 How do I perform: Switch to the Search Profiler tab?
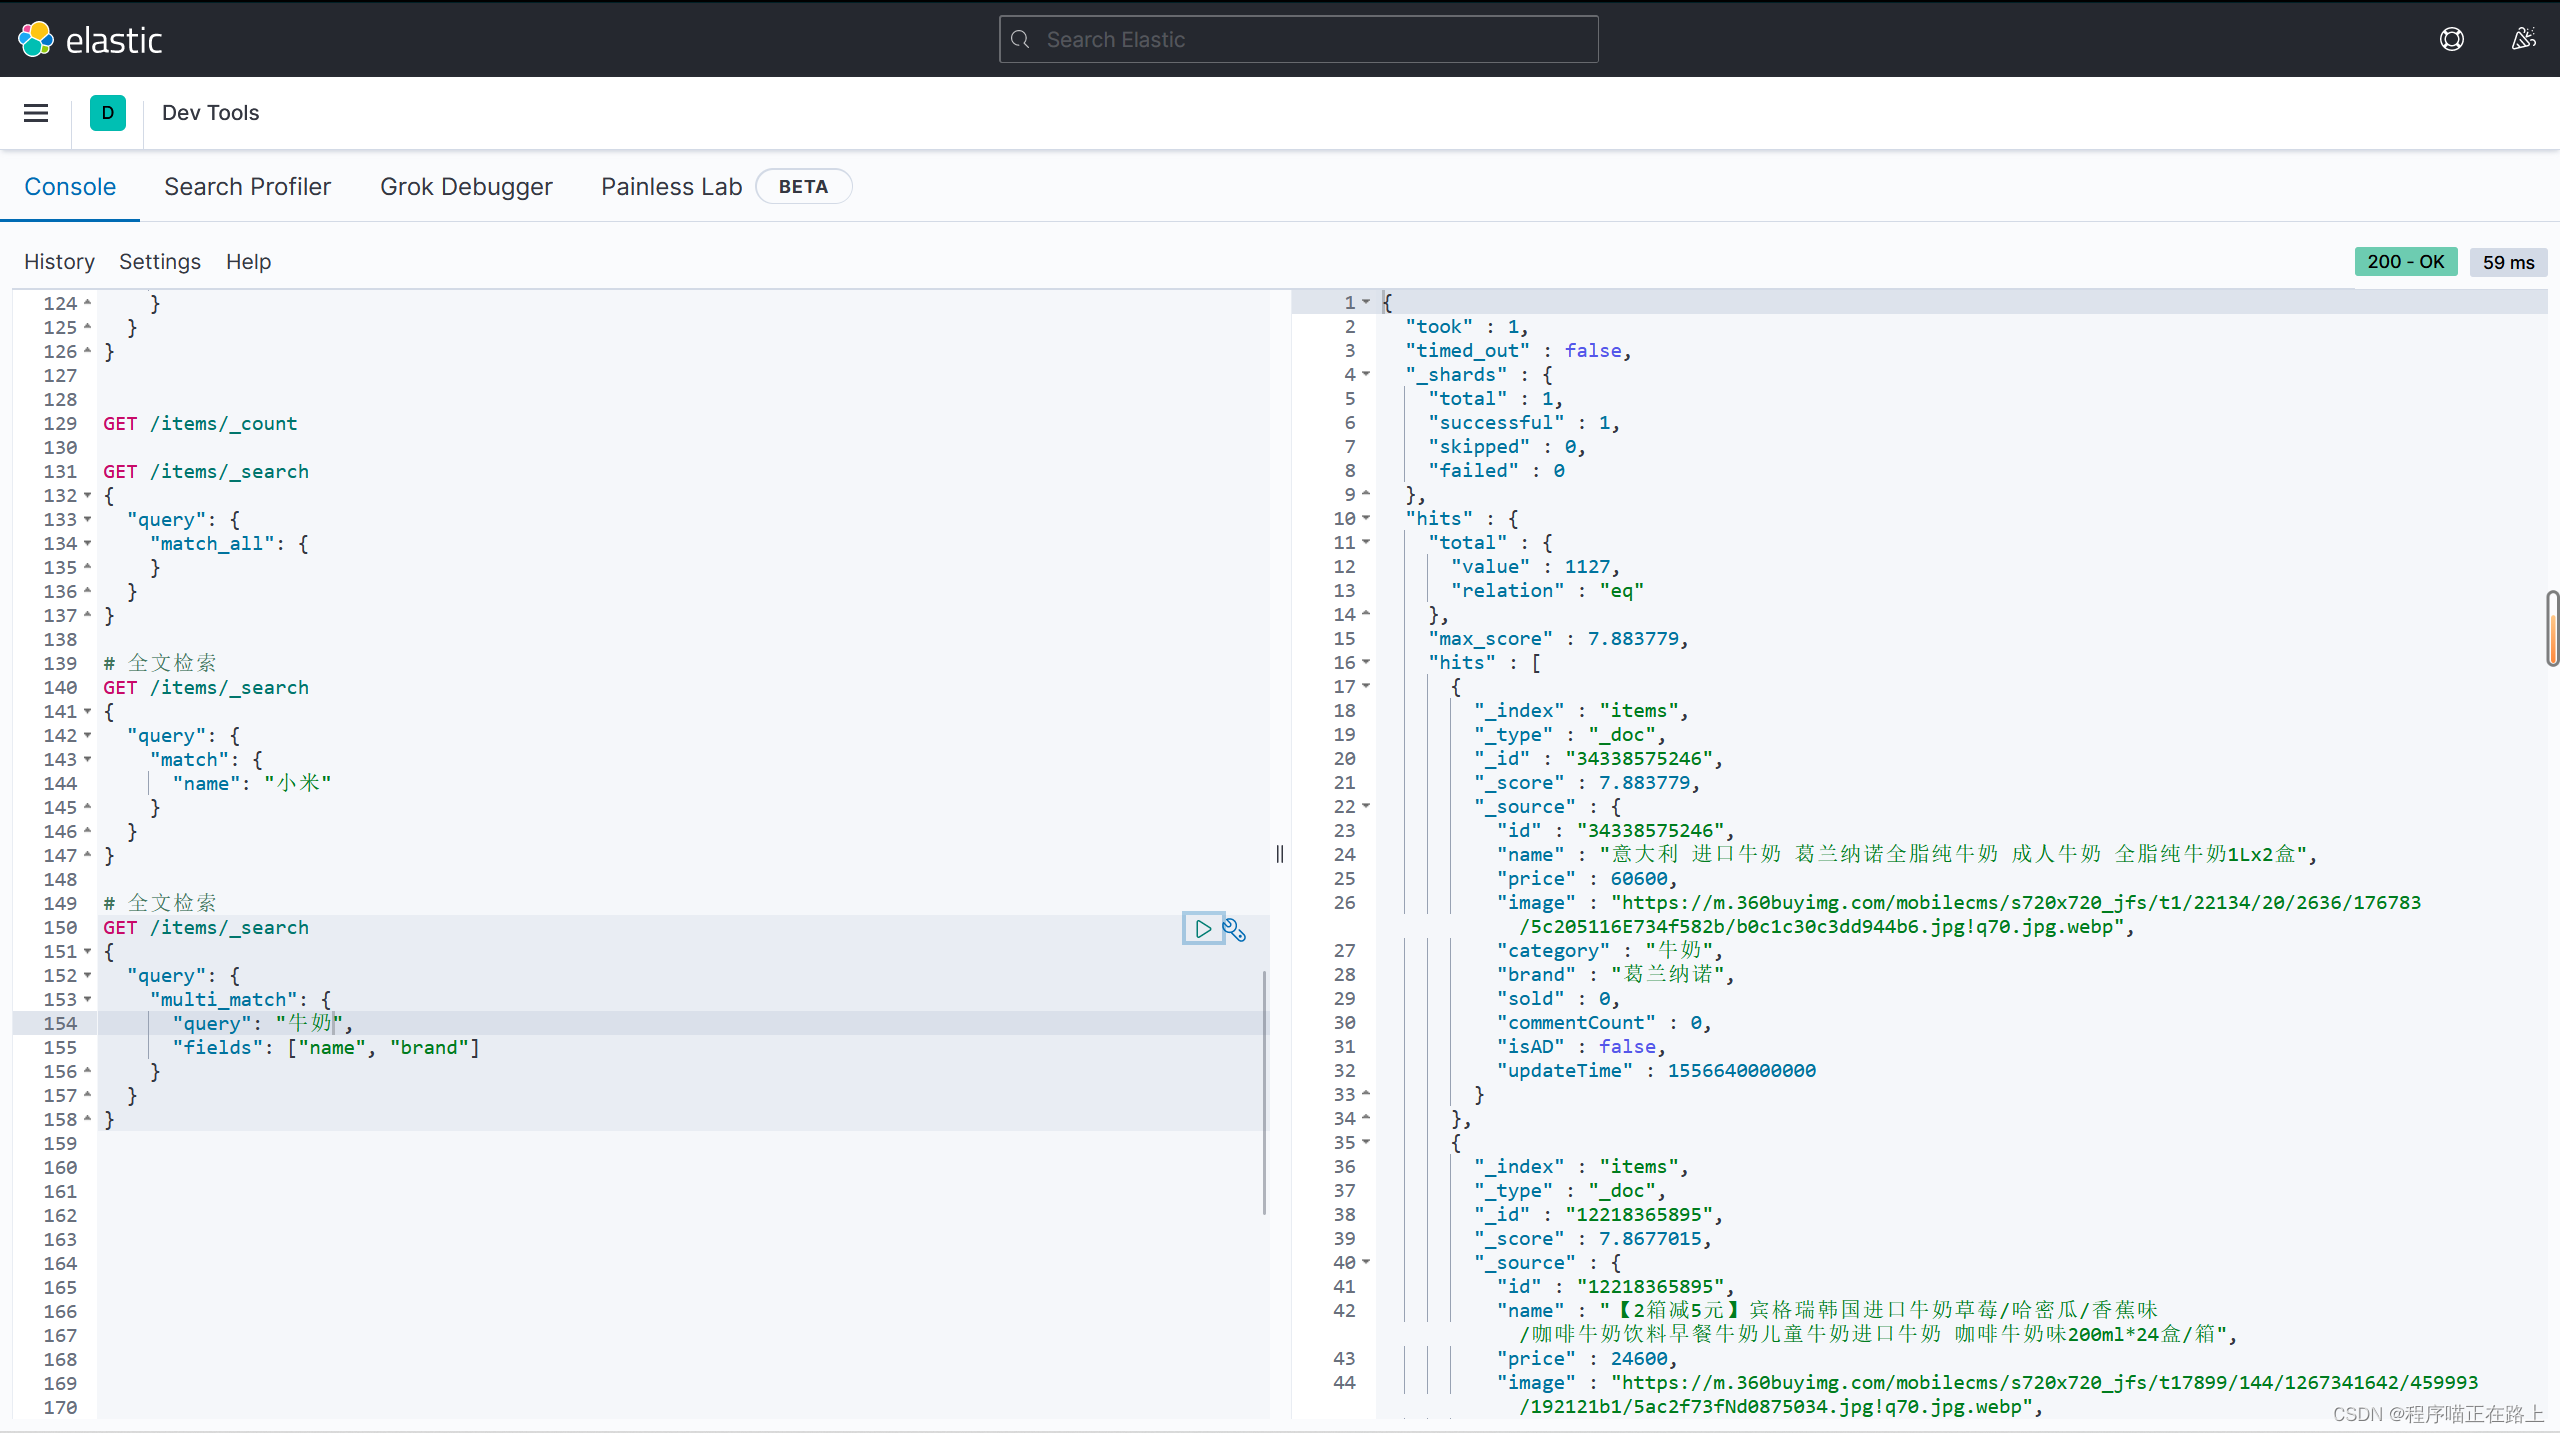pos(247,187)
